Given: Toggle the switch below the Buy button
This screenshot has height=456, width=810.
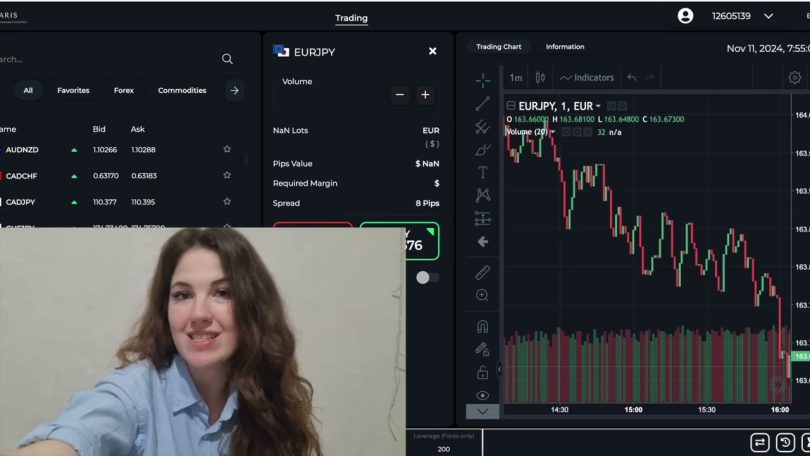Looking at the screenshot, I should tap(427, 277).
